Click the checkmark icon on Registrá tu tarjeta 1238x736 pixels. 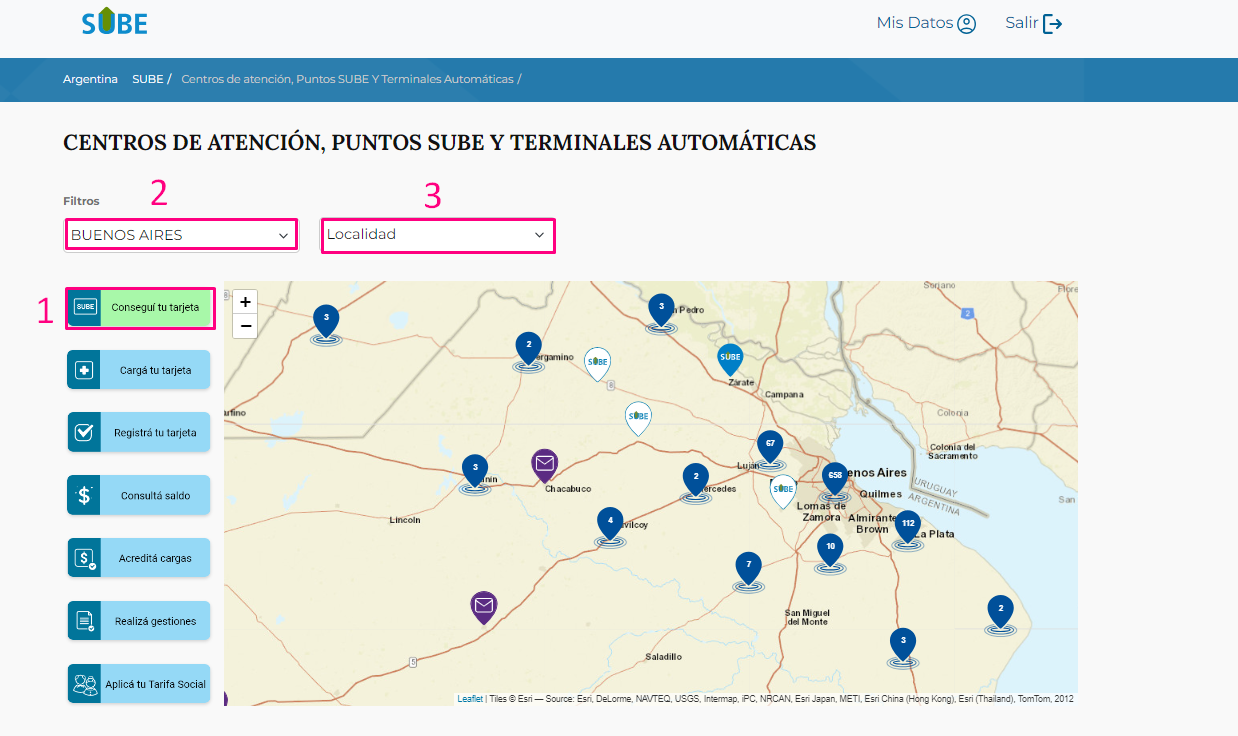tap(84, 433)
